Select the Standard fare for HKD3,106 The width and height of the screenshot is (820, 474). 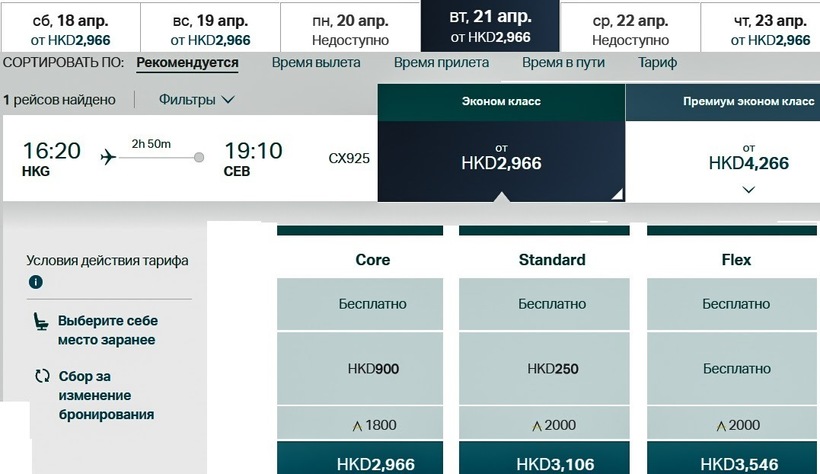(544, 463)
